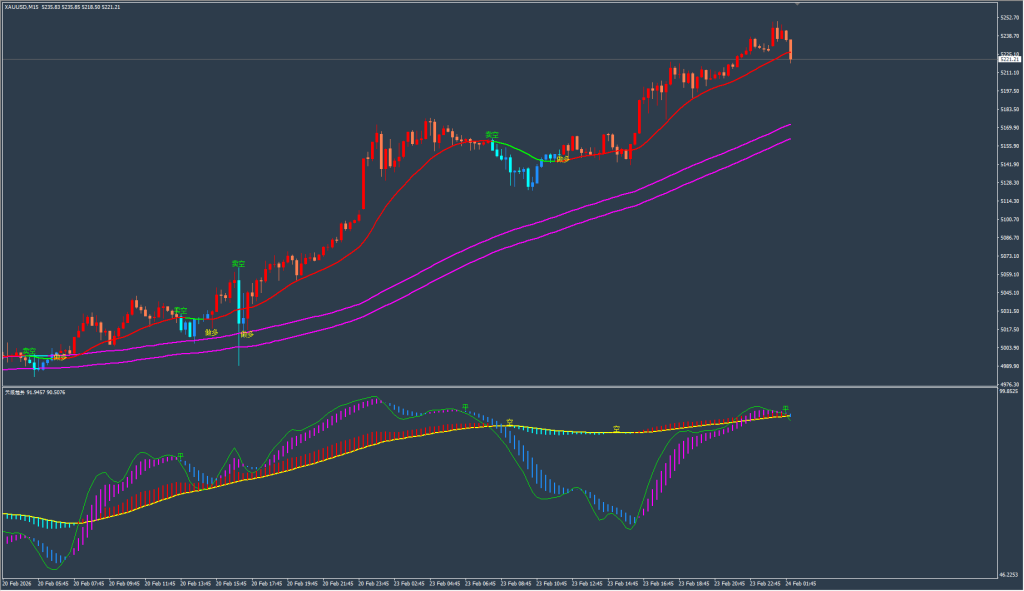The image size is (1024, 591).
Task: Click the first yellow 空 marker in the indicator window
Action: 509,422
